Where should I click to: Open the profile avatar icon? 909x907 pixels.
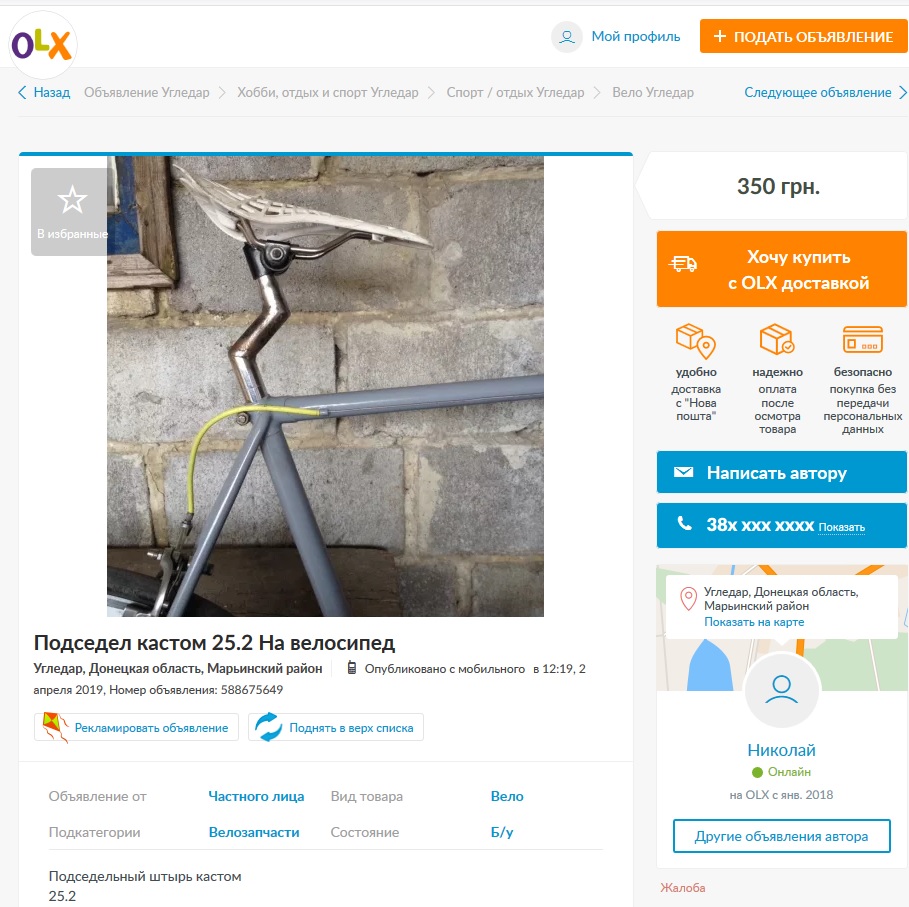click(x=566, y=37)
